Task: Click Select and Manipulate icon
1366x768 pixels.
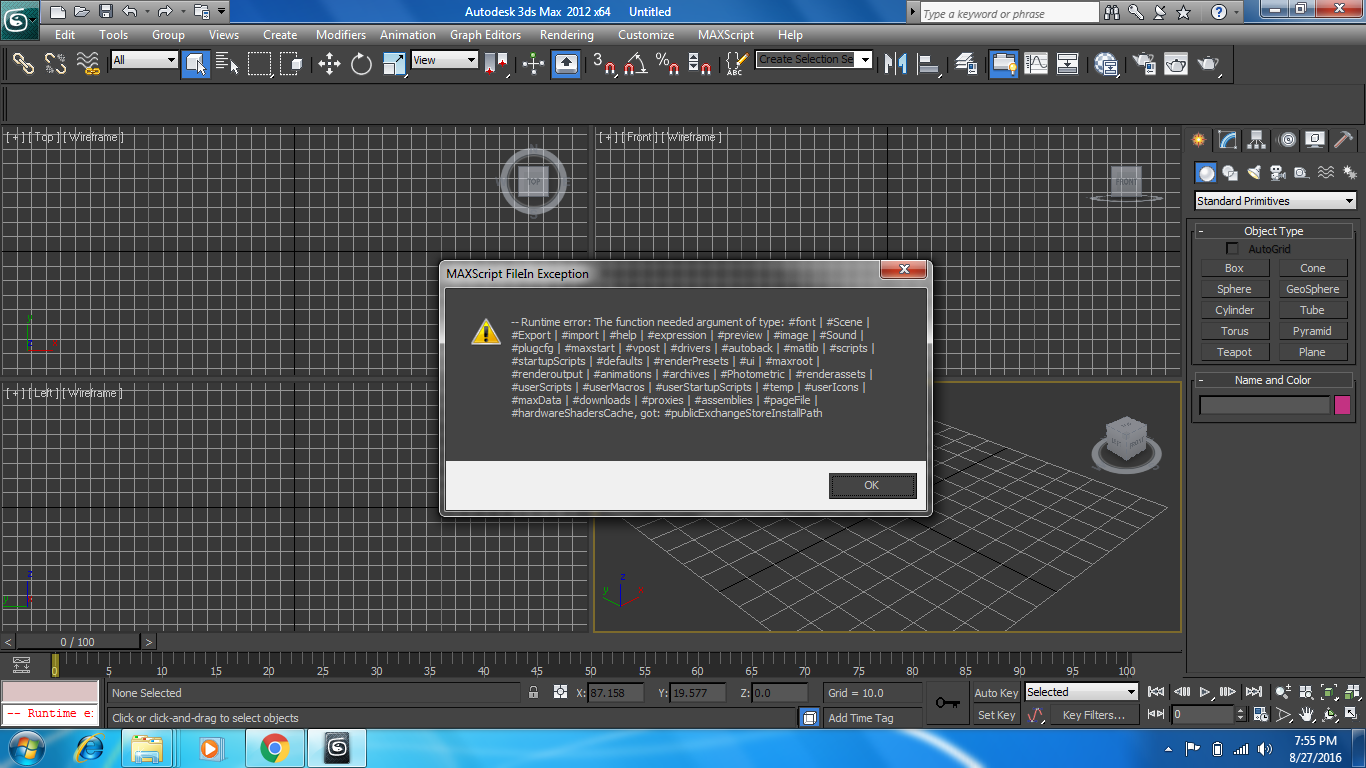Action: tap(533, 64)
